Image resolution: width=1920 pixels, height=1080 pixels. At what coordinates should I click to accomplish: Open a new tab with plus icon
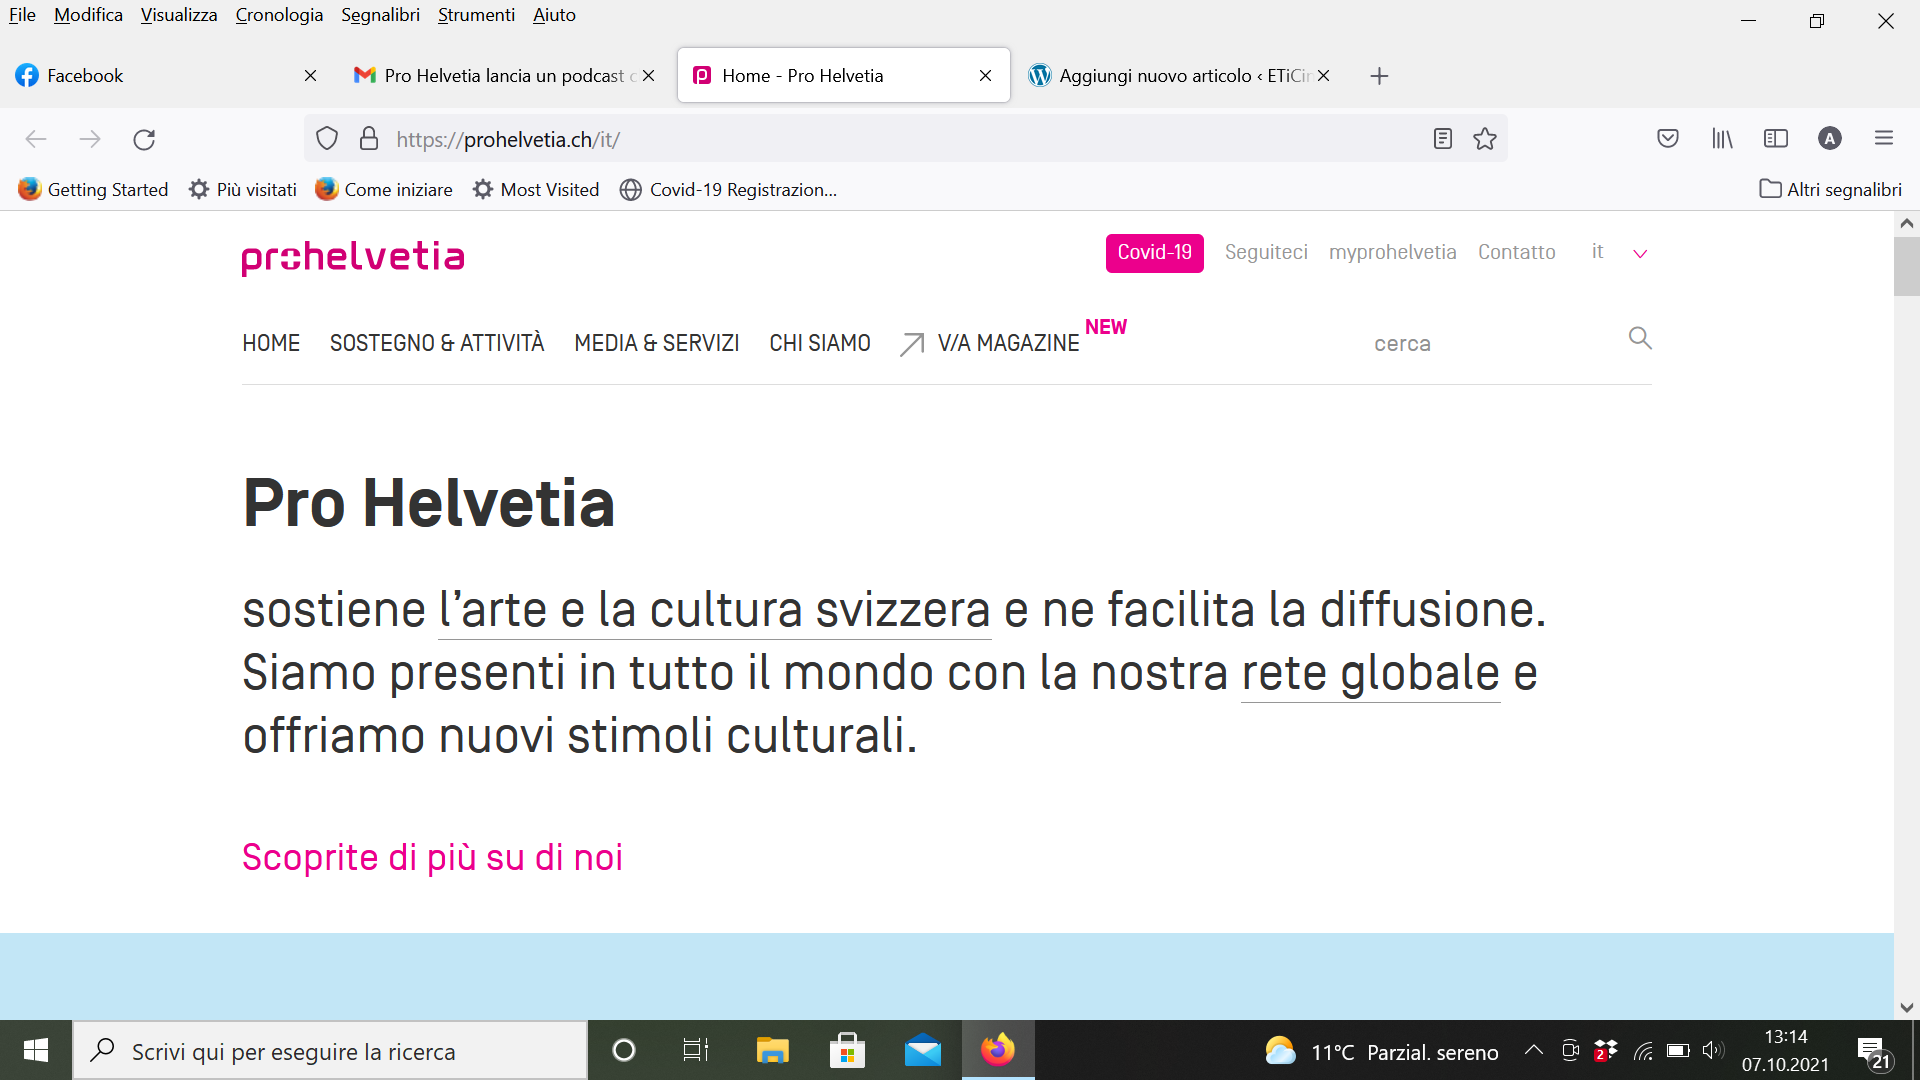pyautogui.click(x=1379, y=76)
